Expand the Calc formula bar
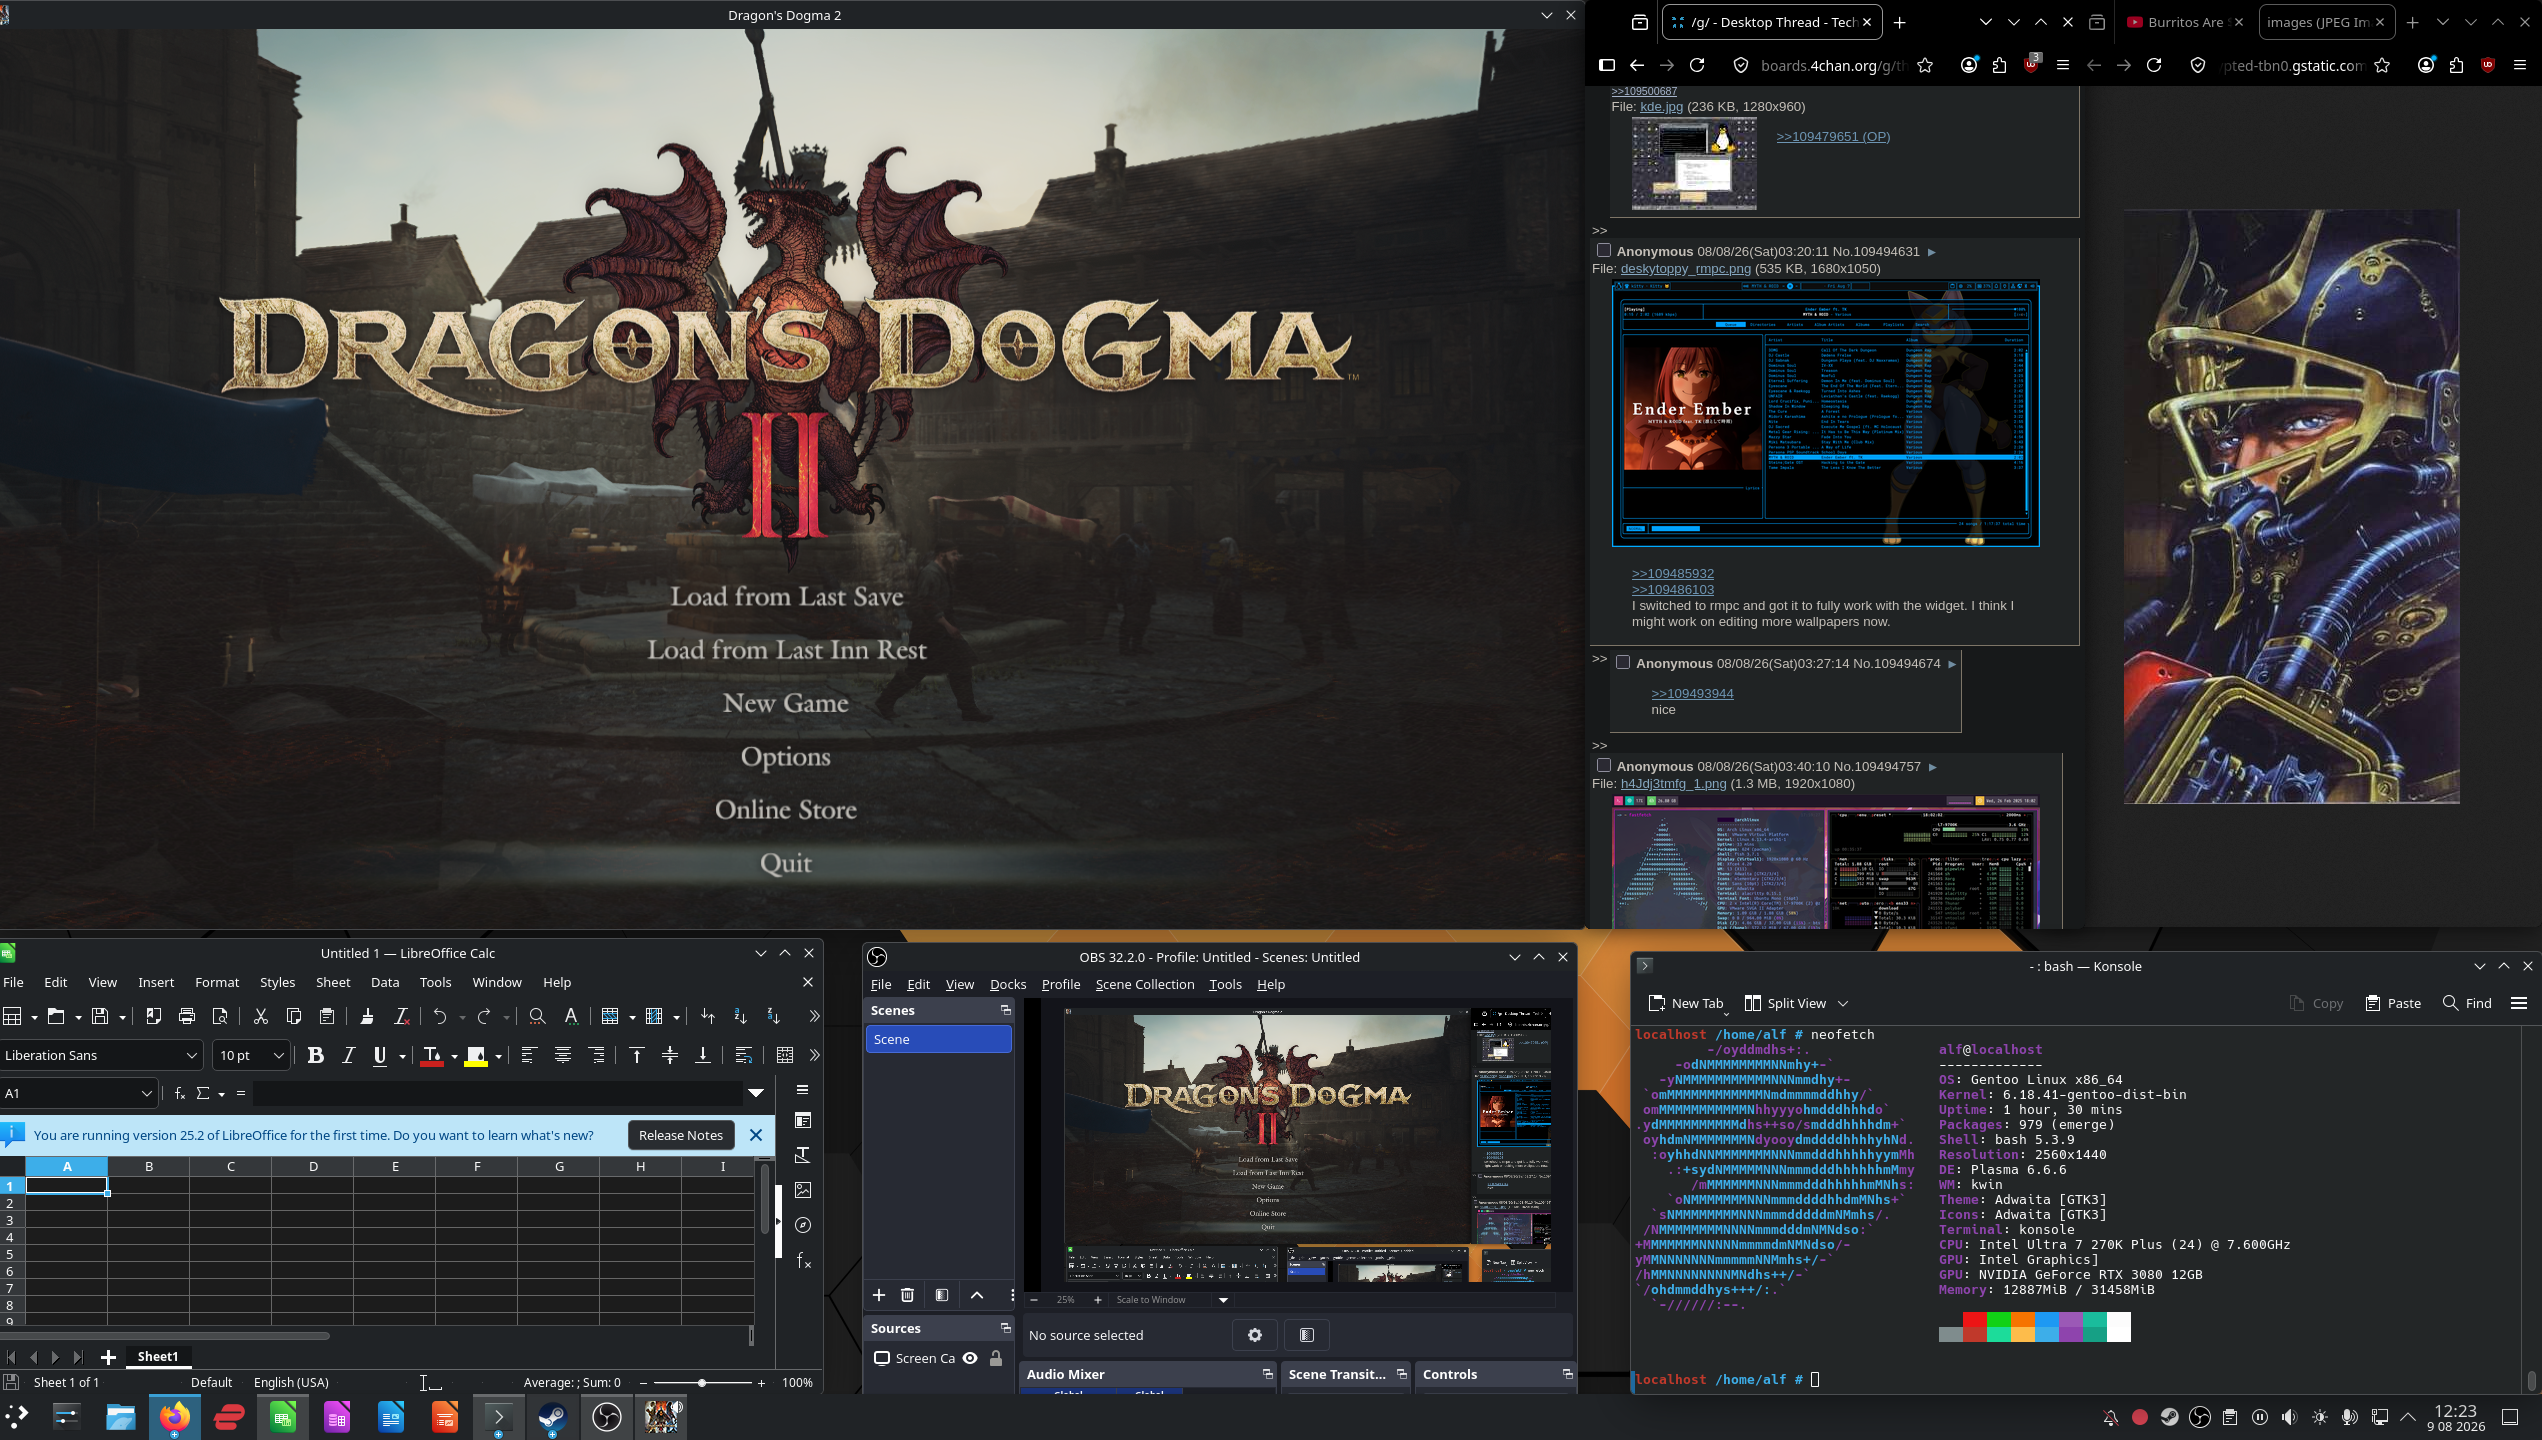 [756, 1093]
